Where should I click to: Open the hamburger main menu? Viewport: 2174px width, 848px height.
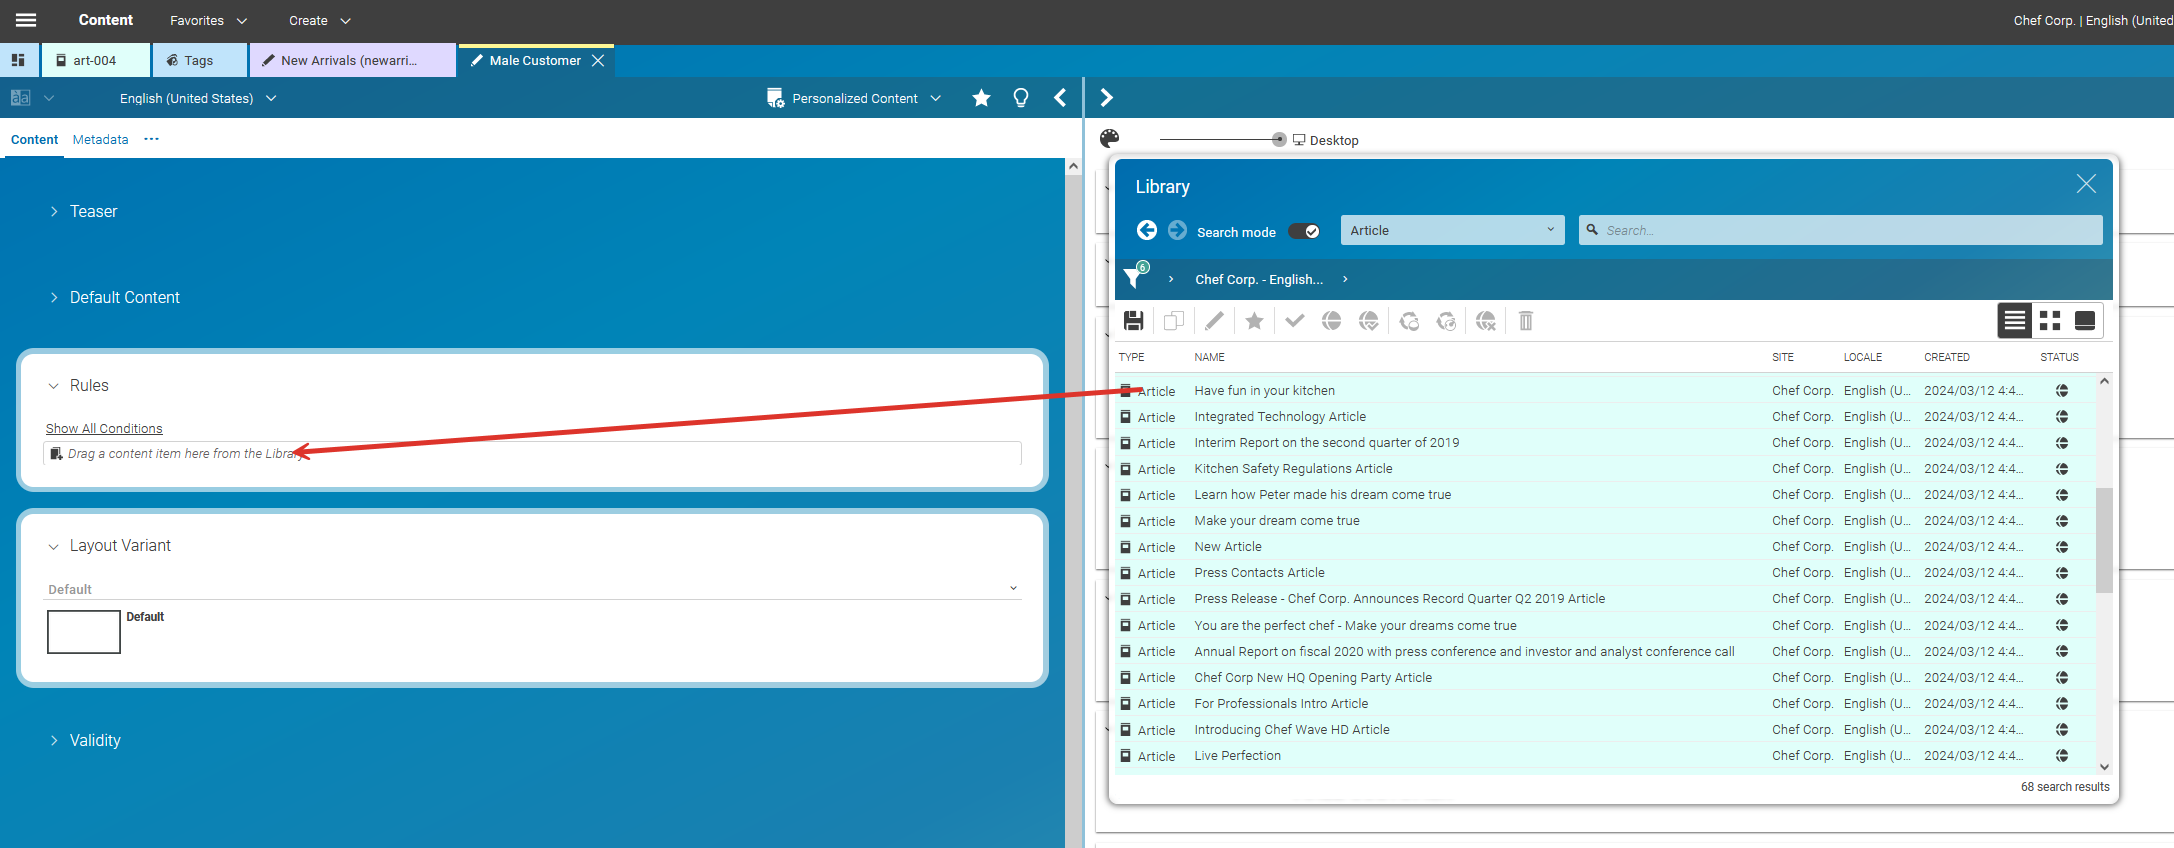pos(26,20)
